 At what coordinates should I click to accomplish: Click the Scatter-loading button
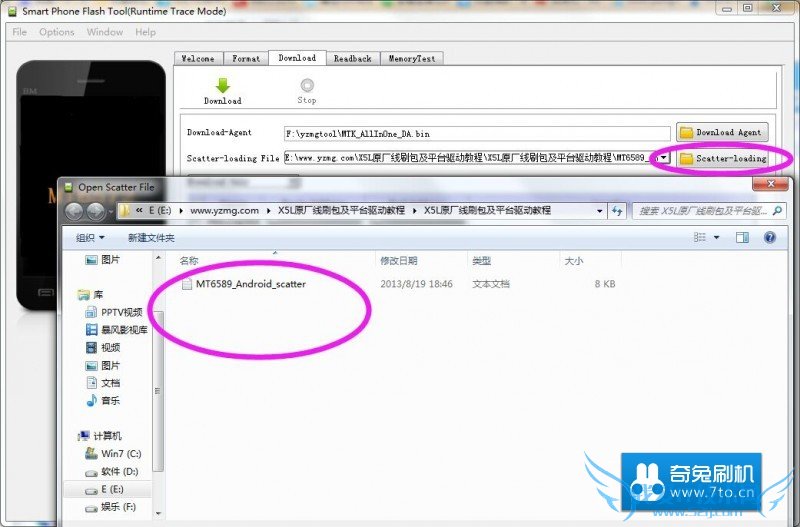(x=723, y=158)
